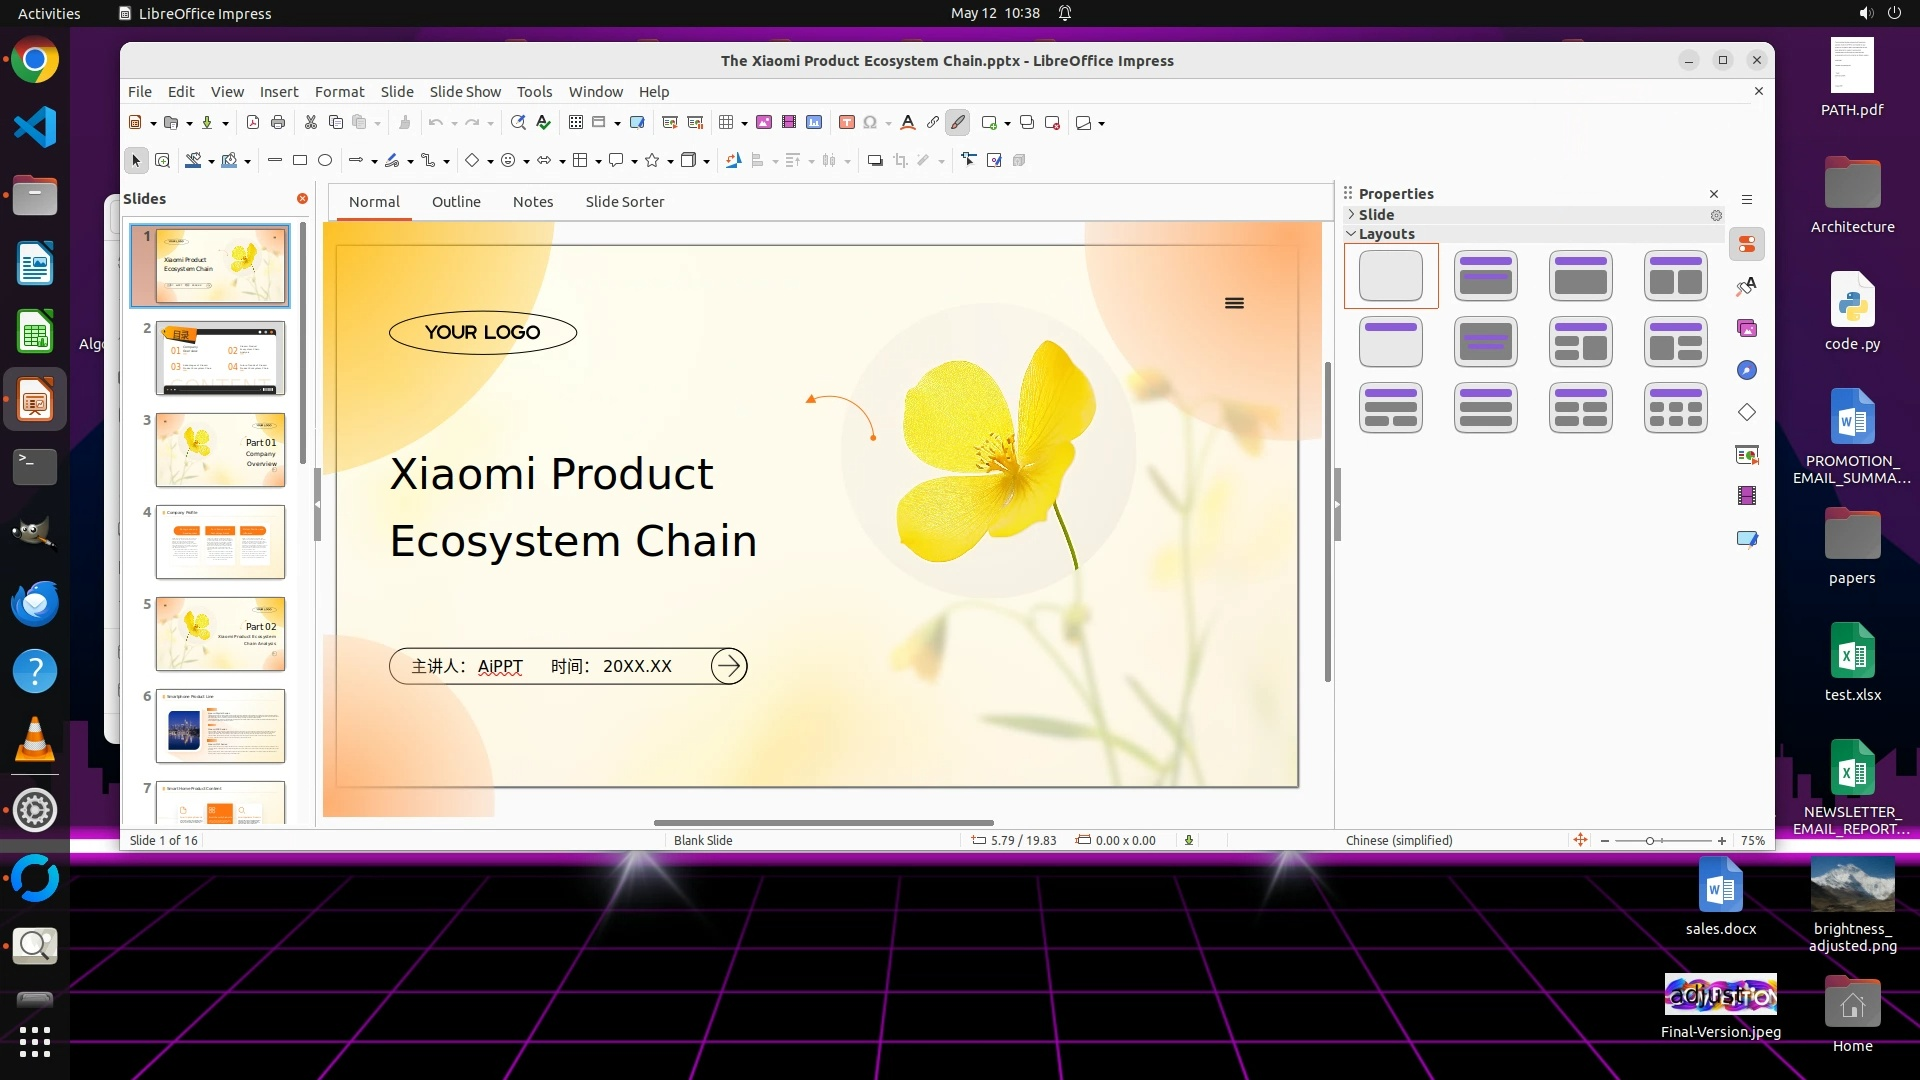Open the New Slide dropdown arrow
The image size is (1920, 1080).
click(x=1007, y=123)
